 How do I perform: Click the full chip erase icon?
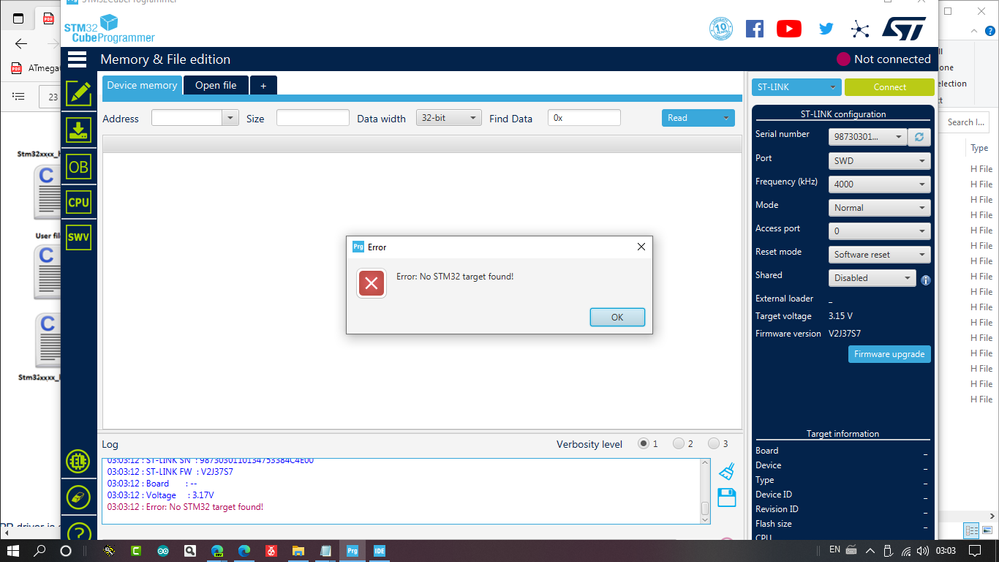[78, 498]
